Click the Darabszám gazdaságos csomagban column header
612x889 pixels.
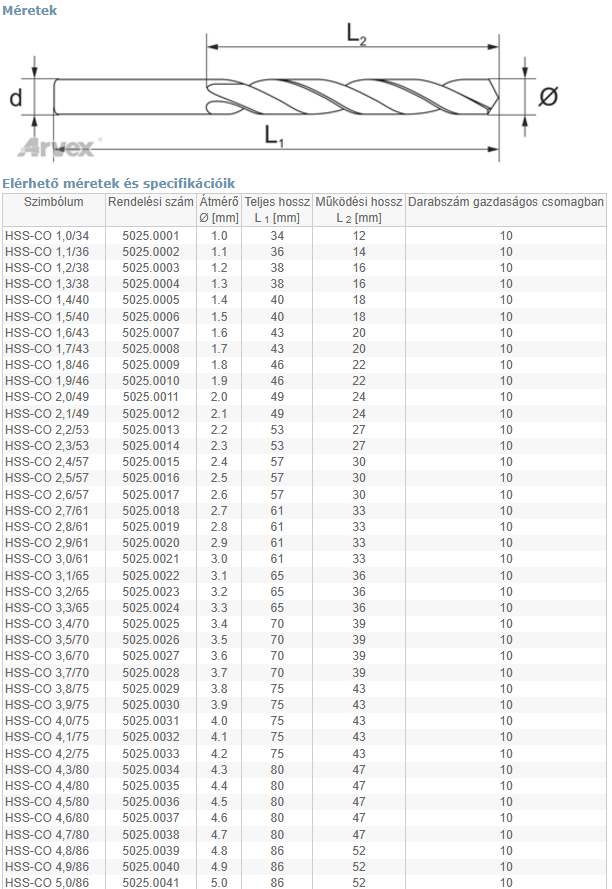[506, 201]
